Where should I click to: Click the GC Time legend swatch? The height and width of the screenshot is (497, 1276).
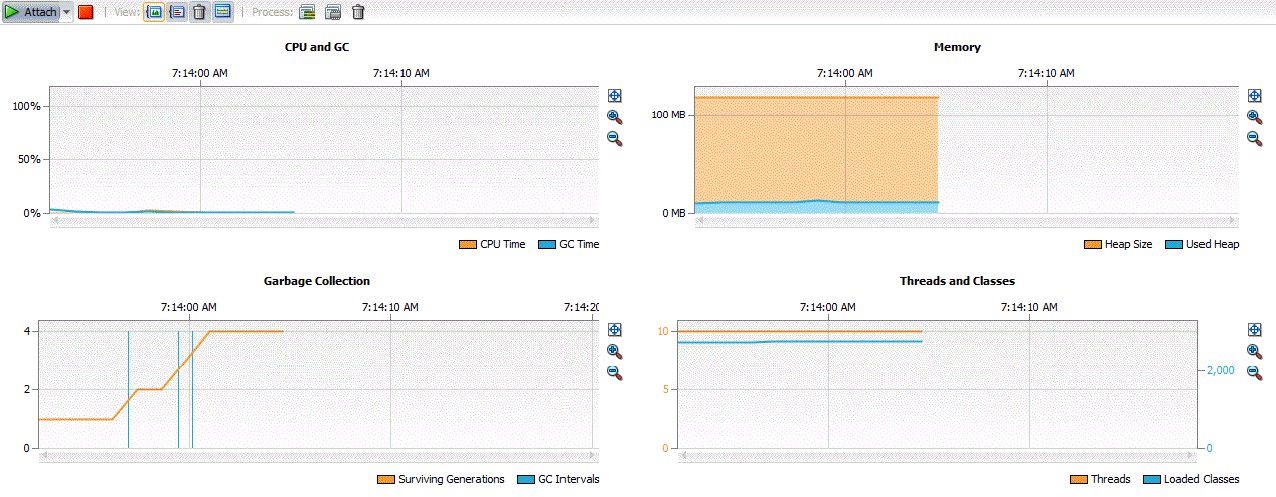(546, 244)
